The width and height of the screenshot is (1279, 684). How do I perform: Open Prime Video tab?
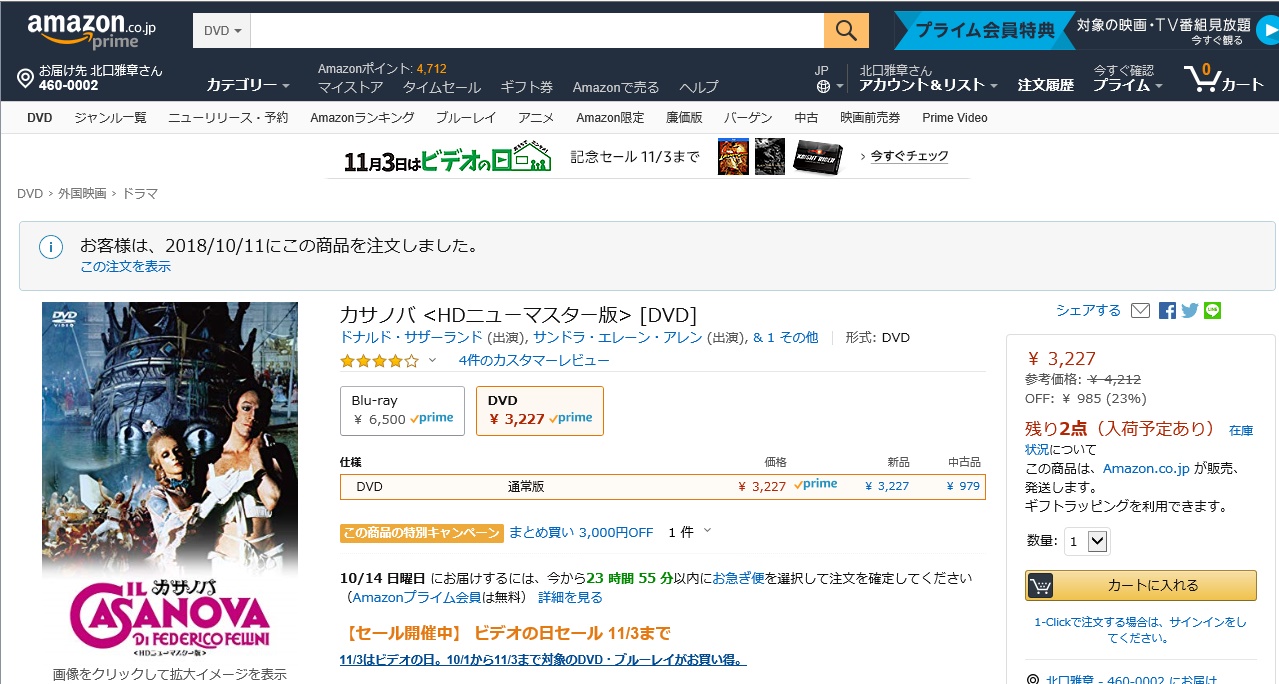[x=954, y=117]
